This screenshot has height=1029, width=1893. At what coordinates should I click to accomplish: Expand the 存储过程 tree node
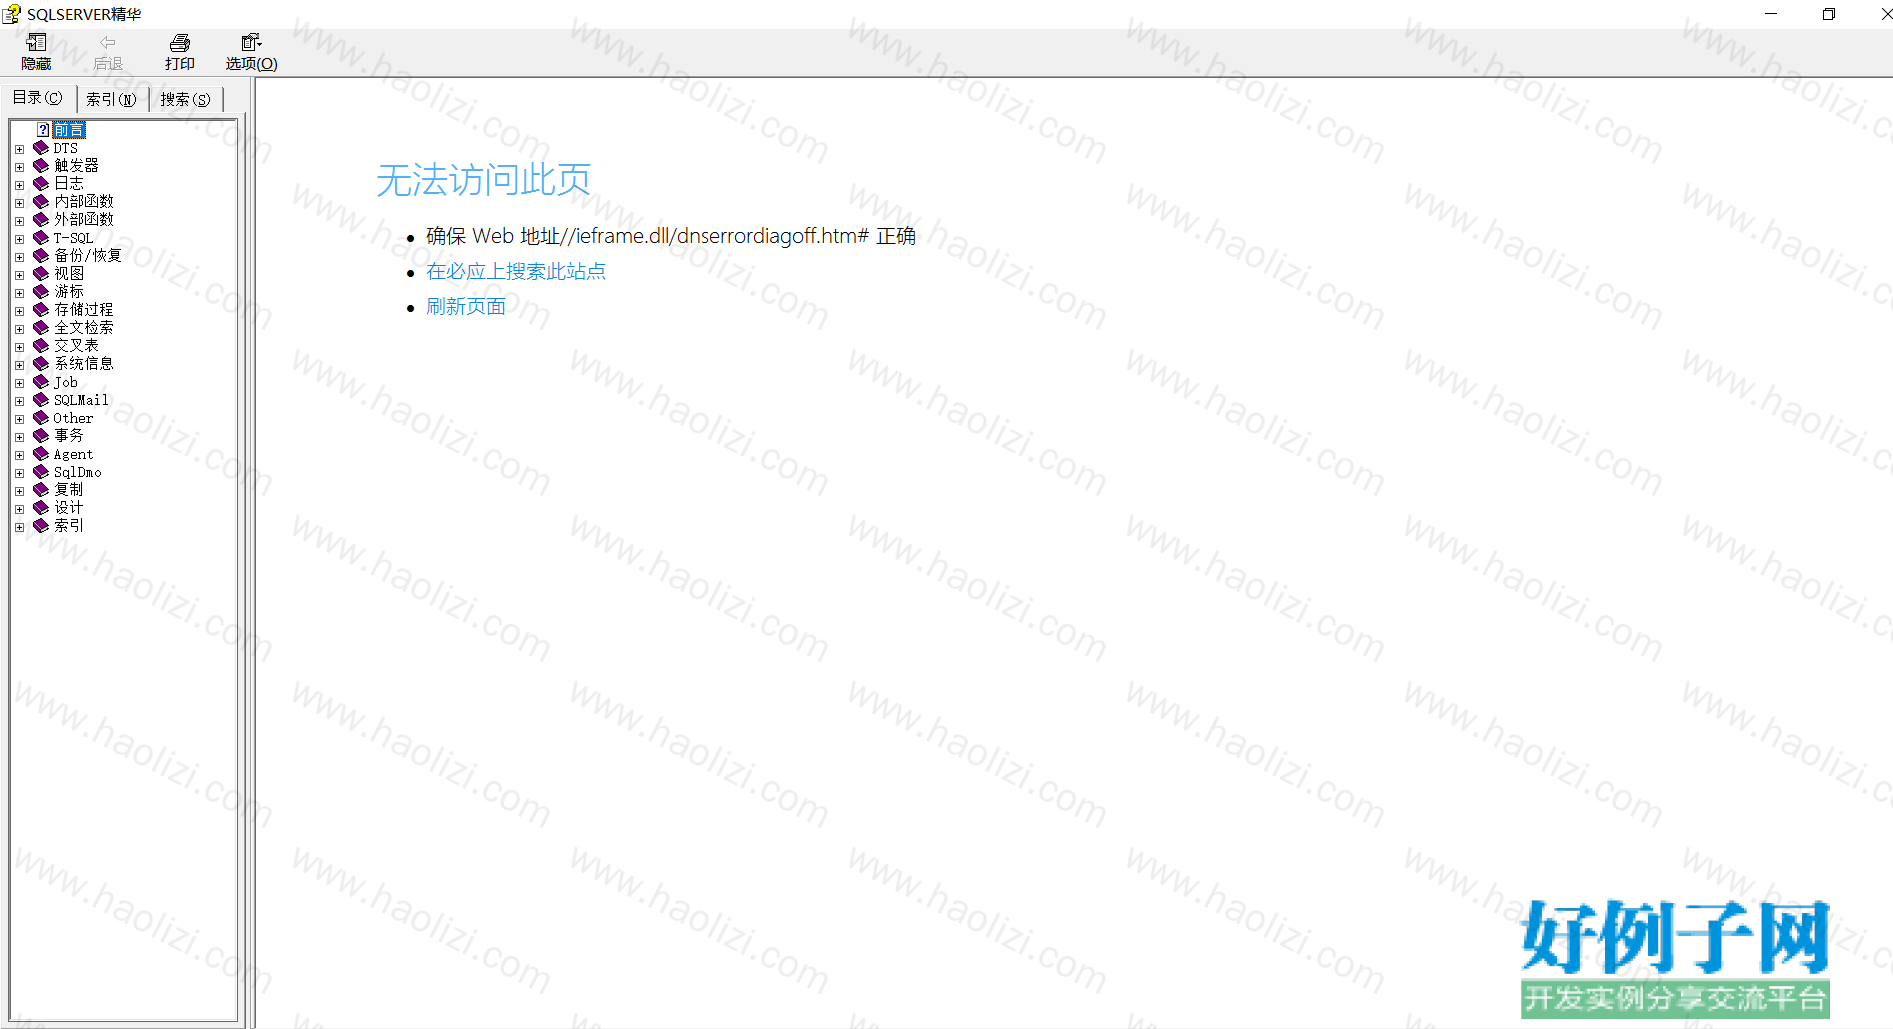click(19, 311)
